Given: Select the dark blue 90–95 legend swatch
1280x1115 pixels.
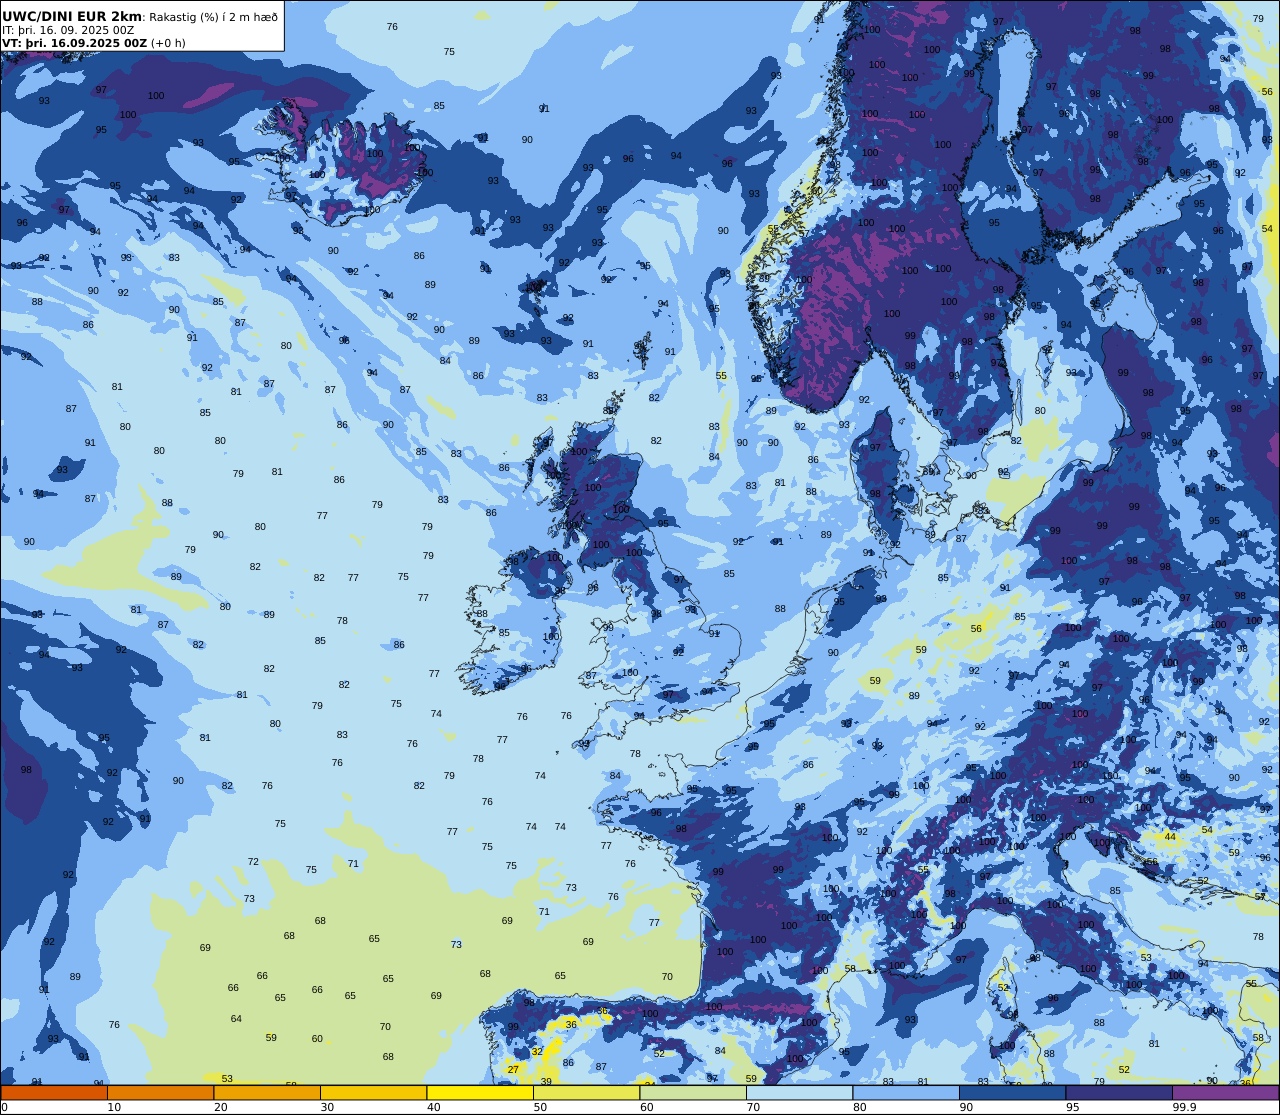Looking at the screenshot, I should (x=1012, y=1093).
